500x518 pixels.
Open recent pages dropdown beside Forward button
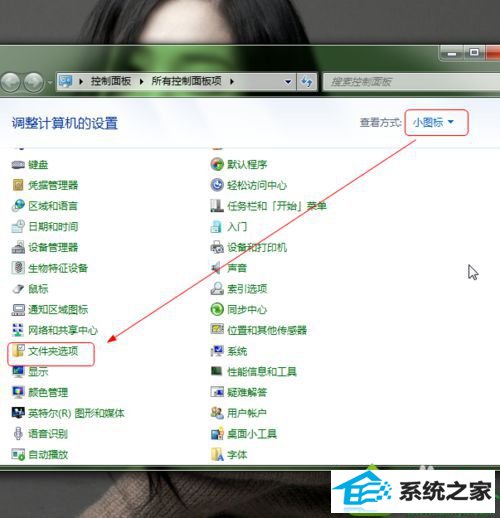tap(50, 82)
